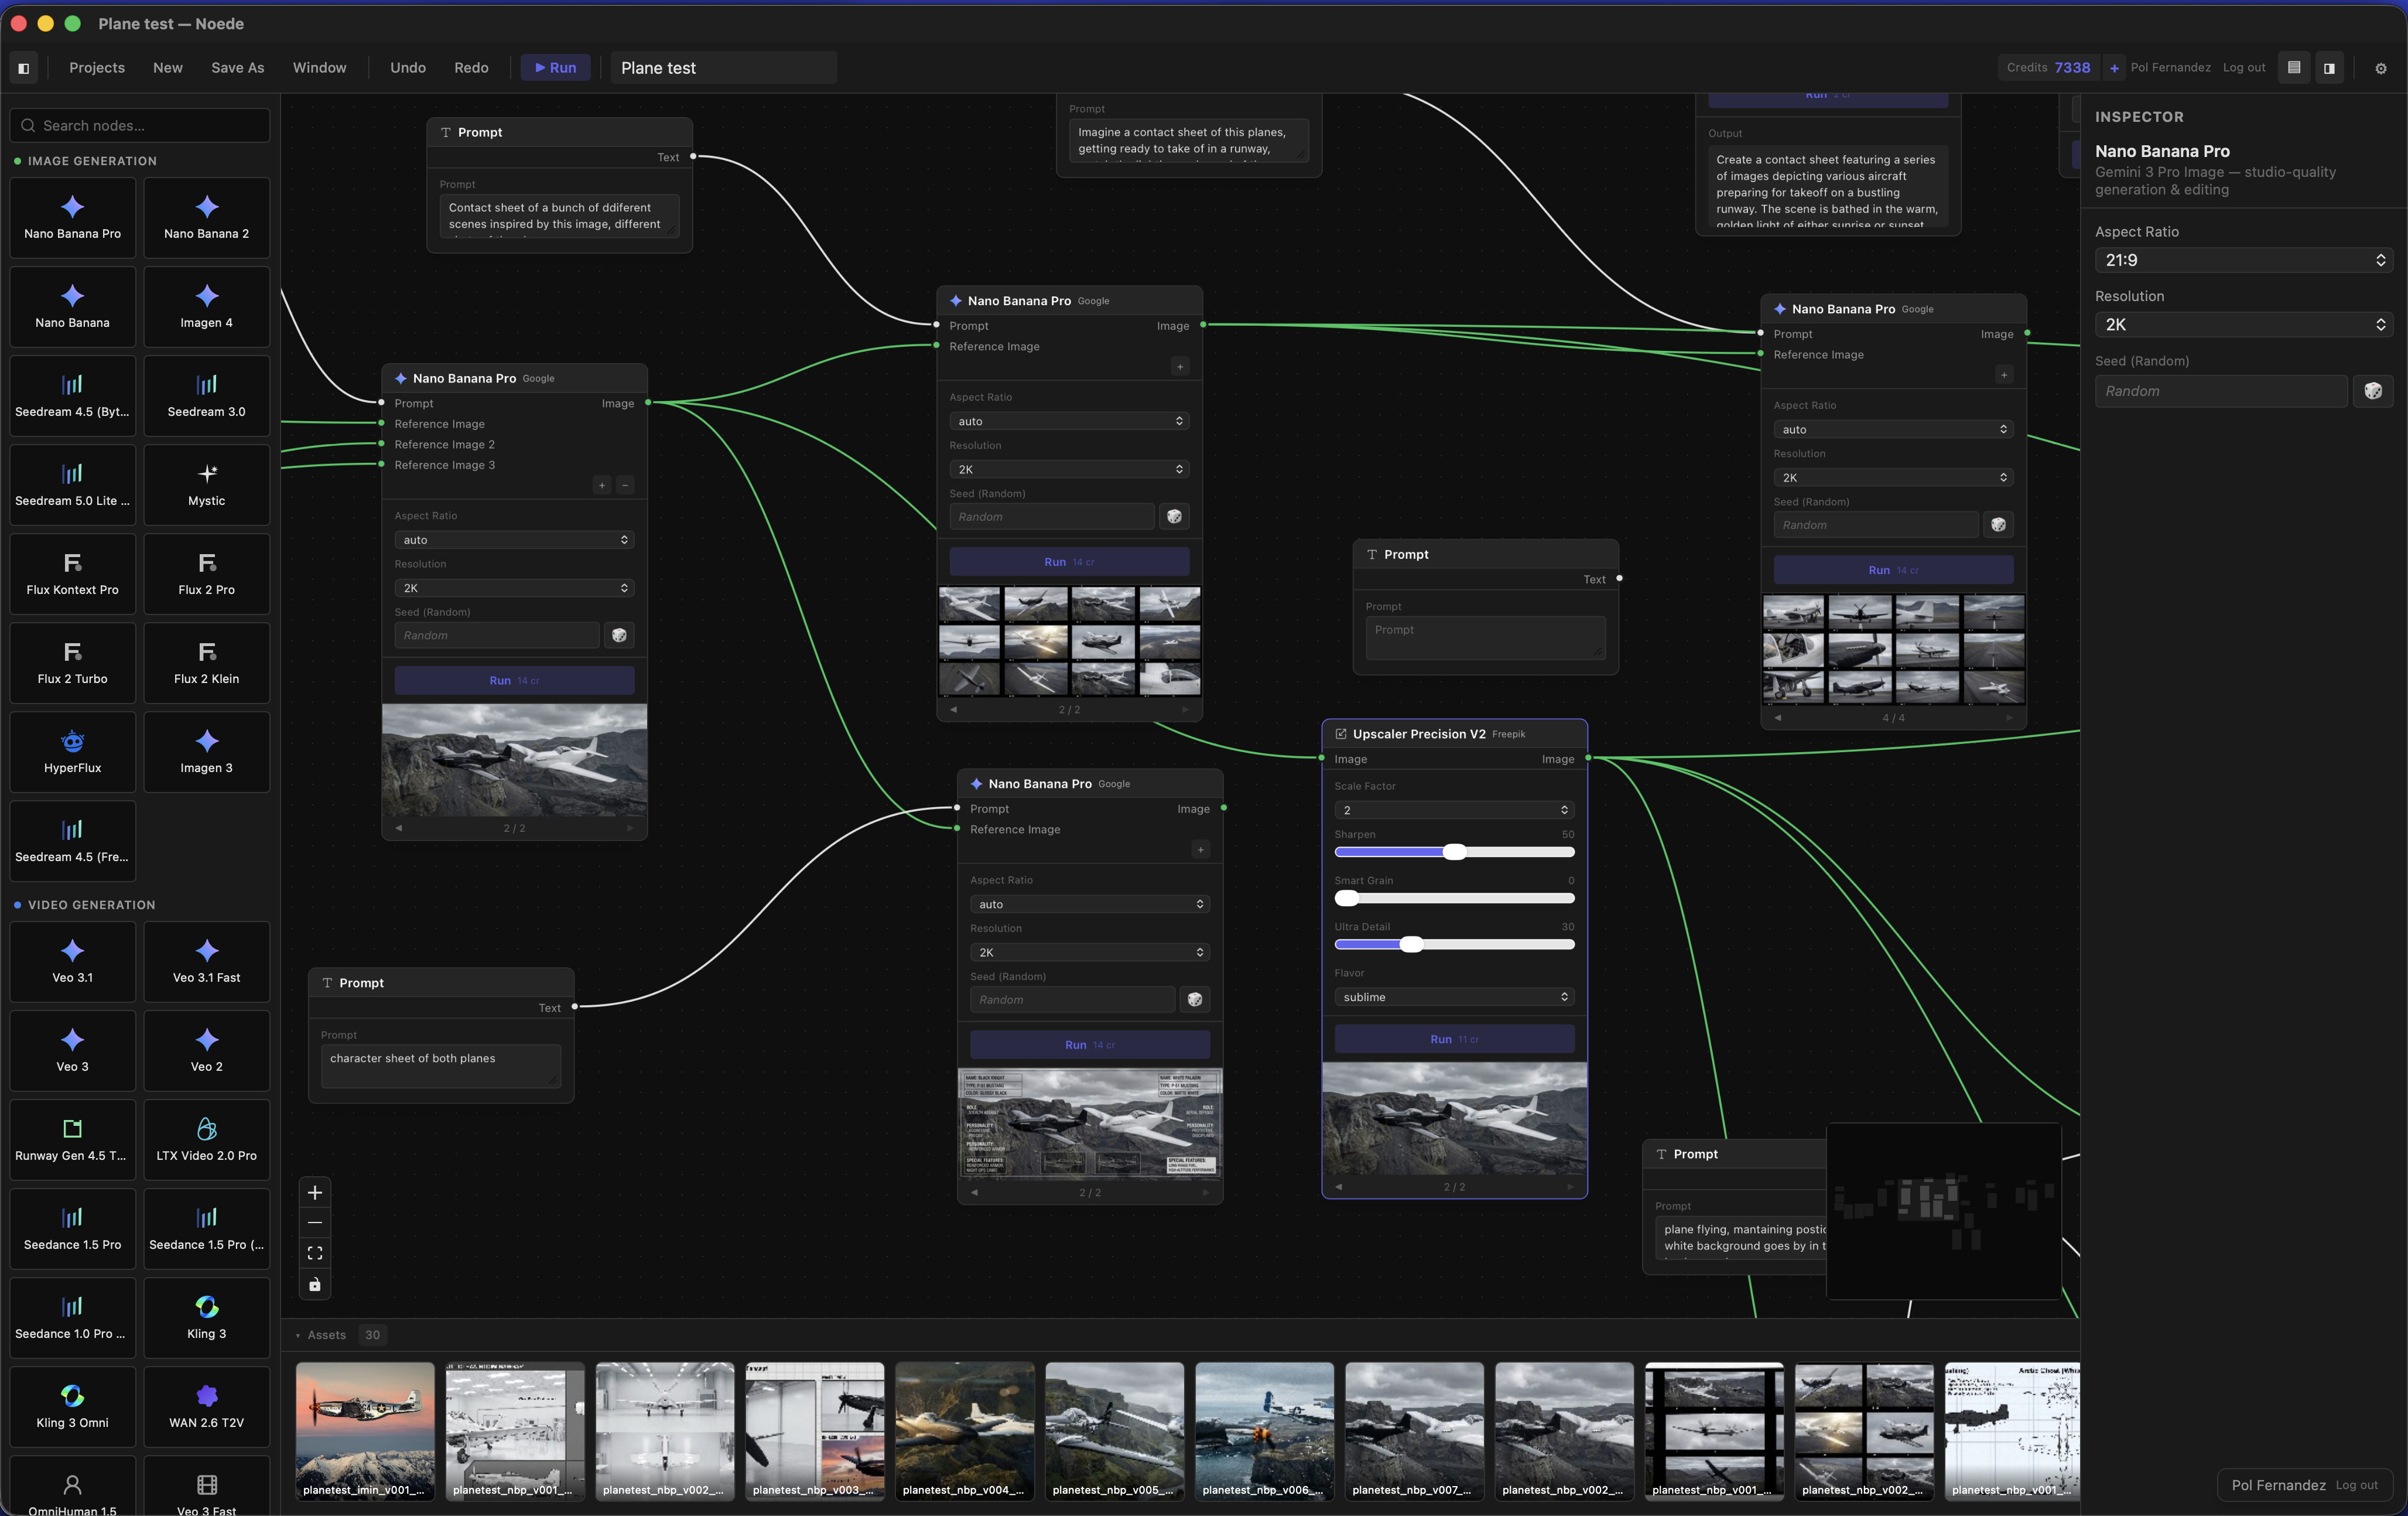The width and height of the screenshot is (2408, 1516).
Task: Add a Veo 3.1 video generation node
Action: tap(72, 961)
